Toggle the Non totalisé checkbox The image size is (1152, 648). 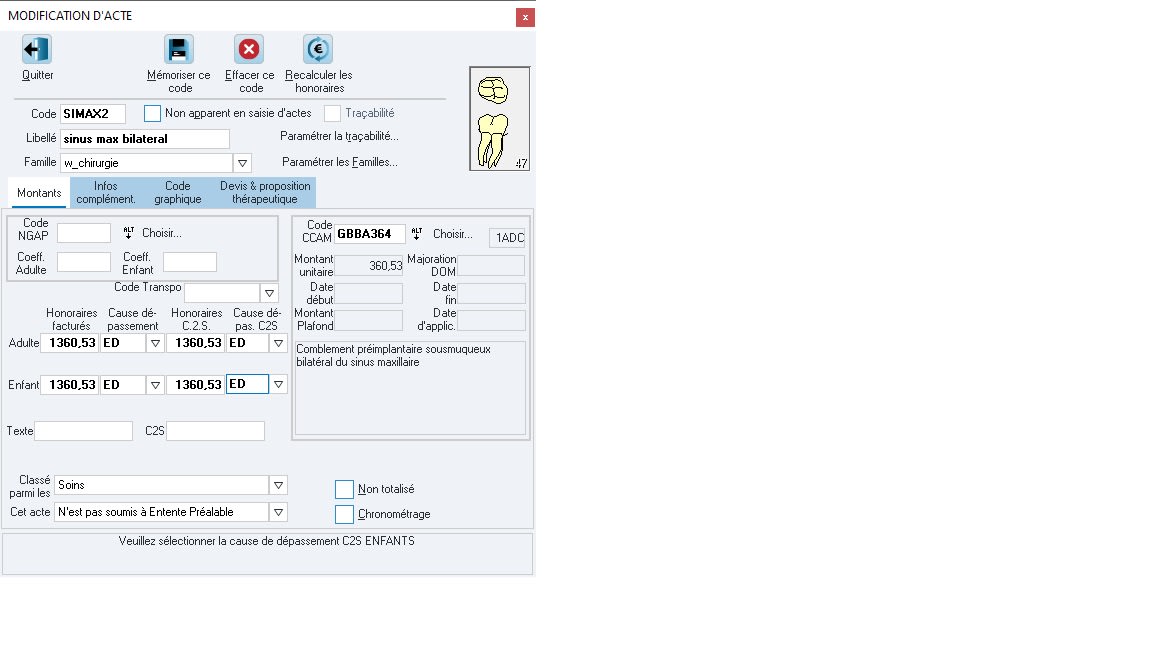(x=344, y=489)
